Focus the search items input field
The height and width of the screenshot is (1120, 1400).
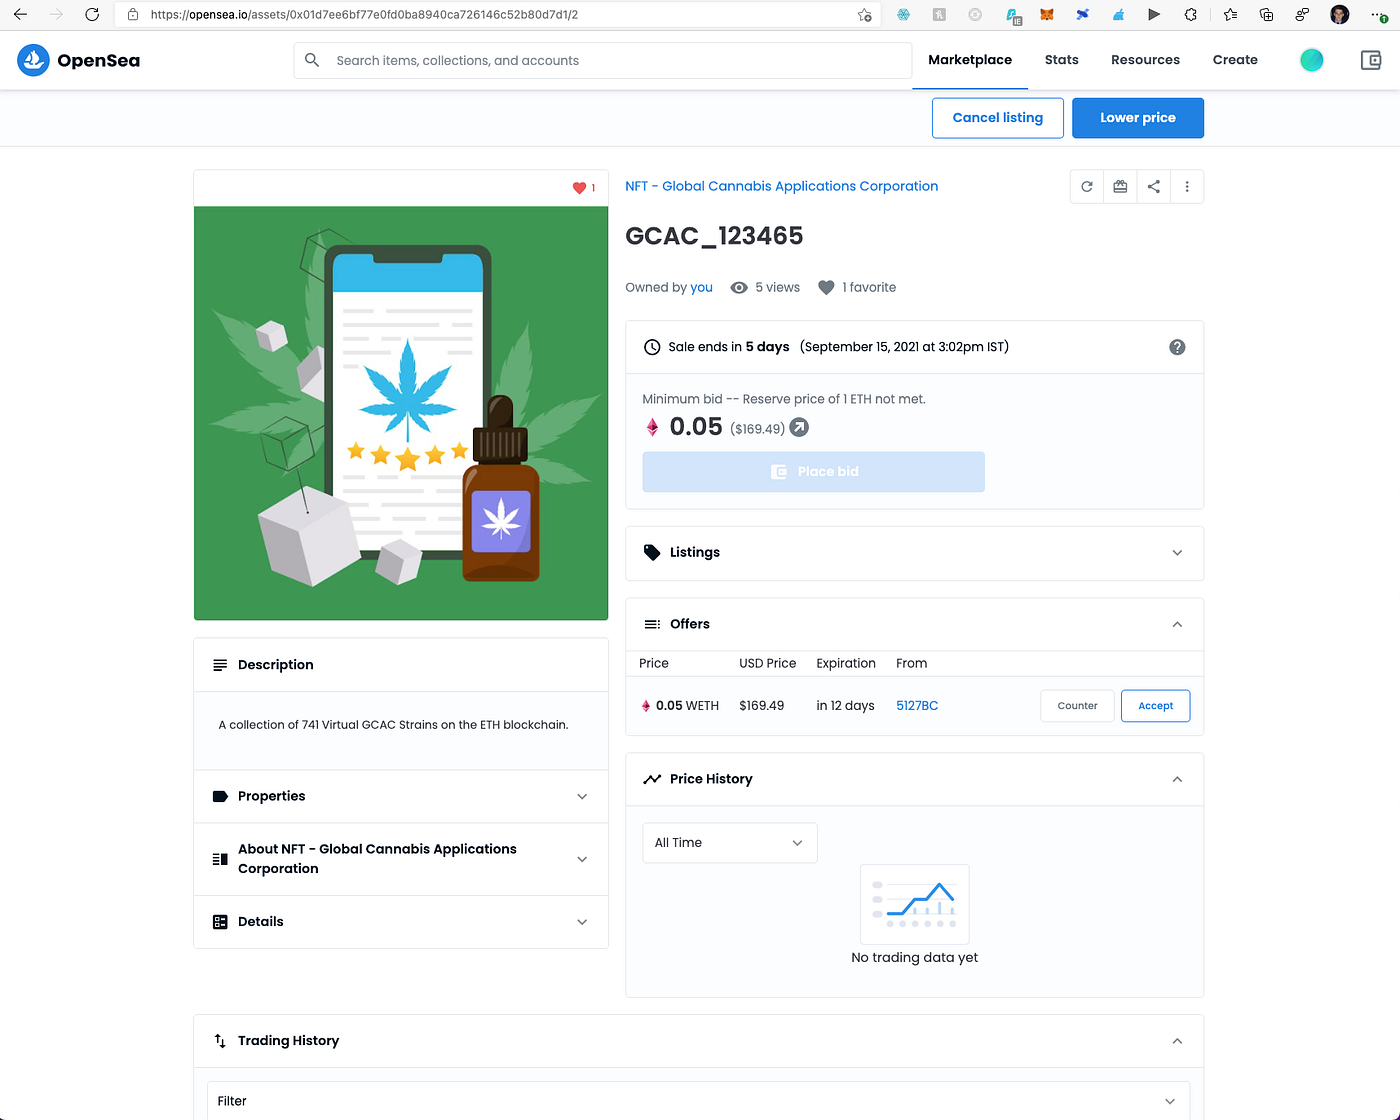[x=602, y=60]
